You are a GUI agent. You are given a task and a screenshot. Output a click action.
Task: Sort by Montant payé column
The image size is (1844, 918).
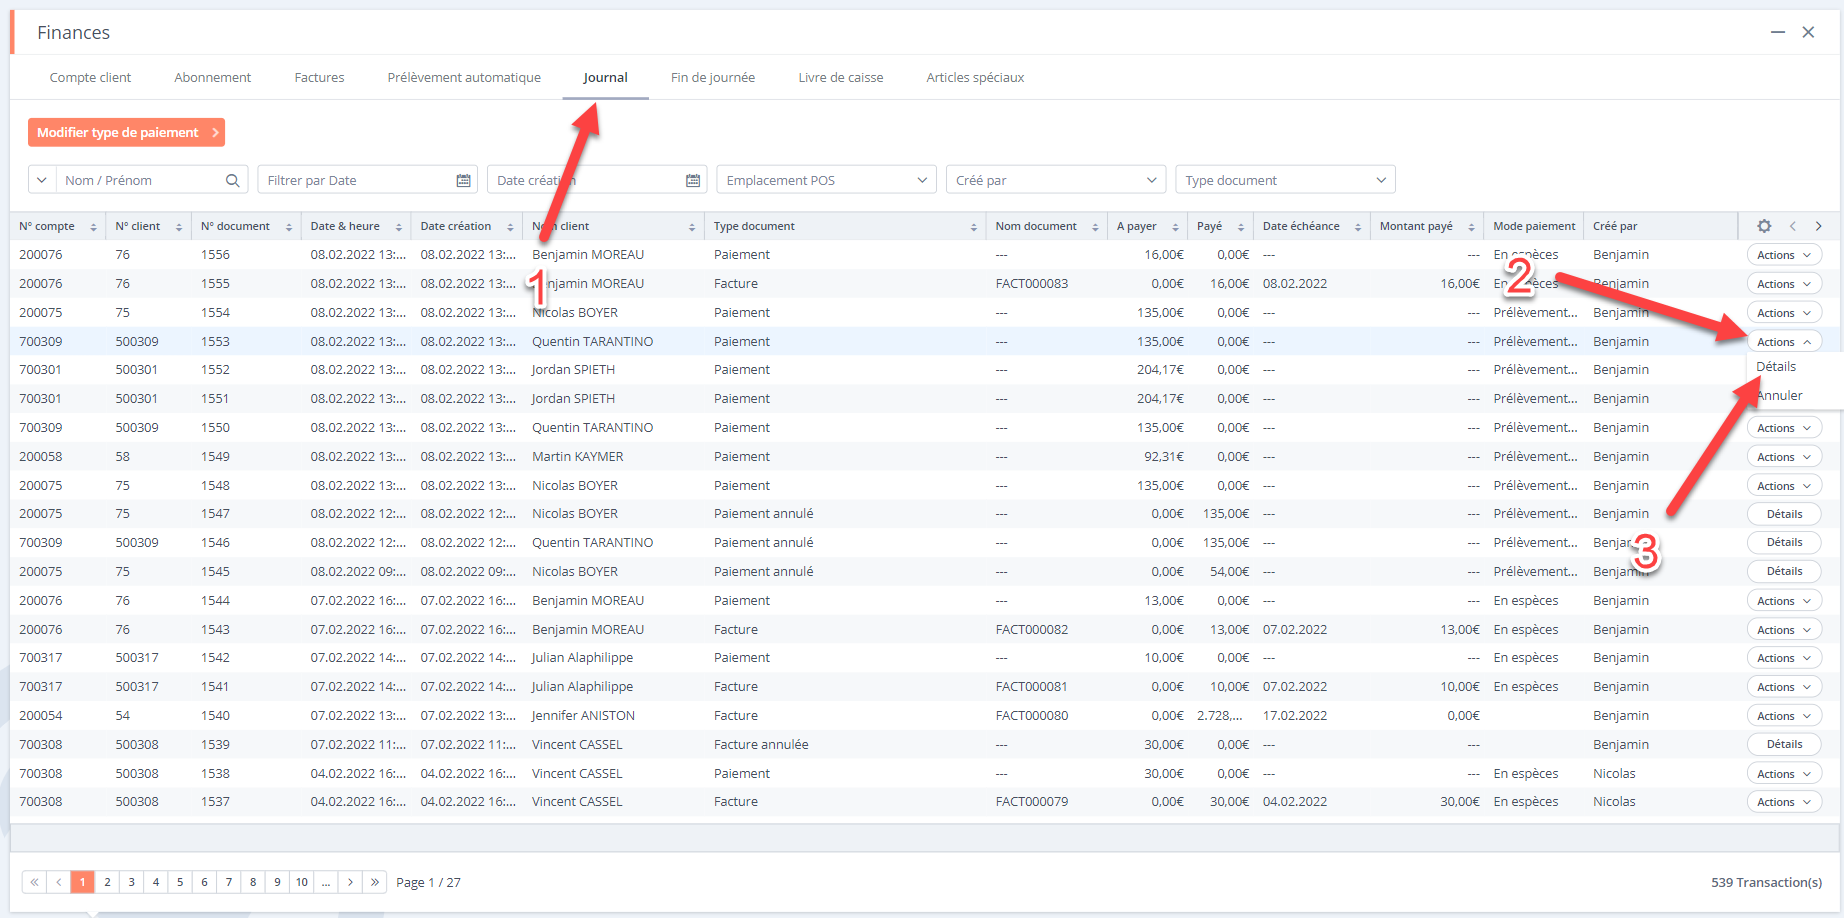coord(1471,227)
